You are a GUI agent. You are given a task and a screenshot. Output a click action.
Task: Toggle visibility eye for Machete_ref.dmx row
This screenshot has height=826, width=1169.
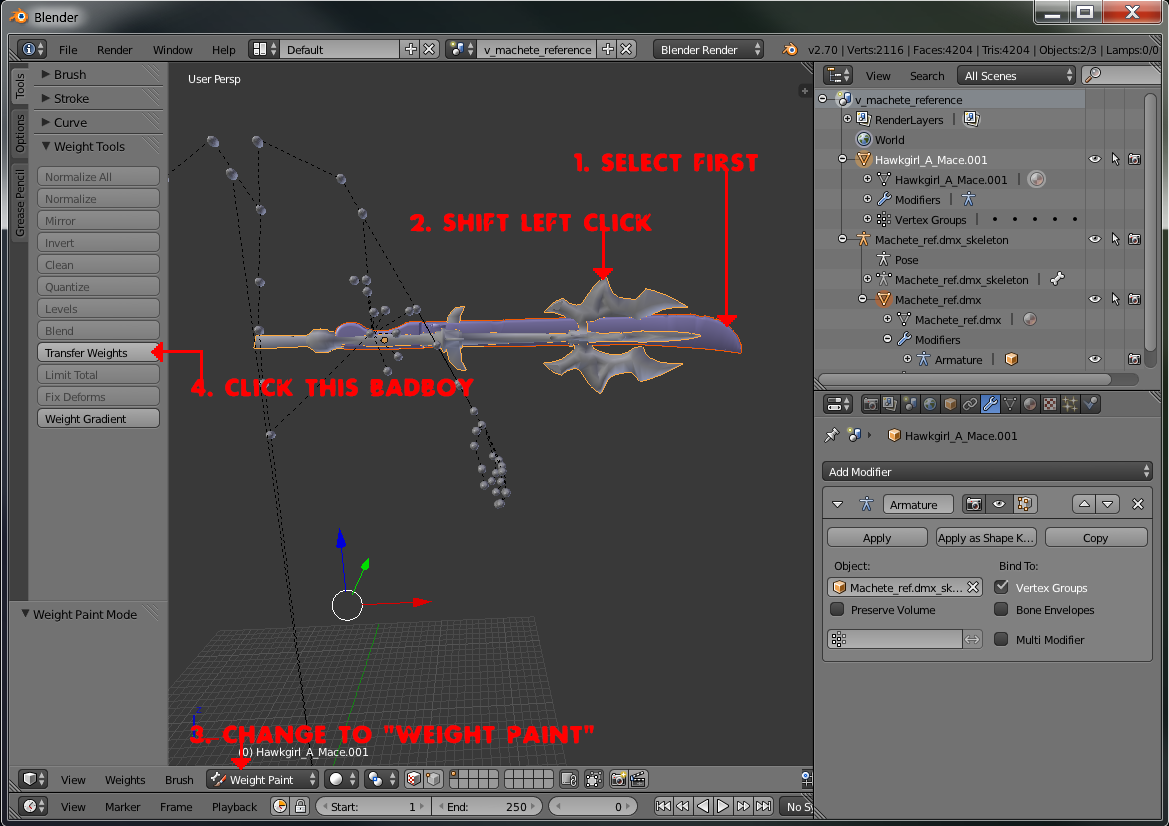click(x=1094, y=300)
